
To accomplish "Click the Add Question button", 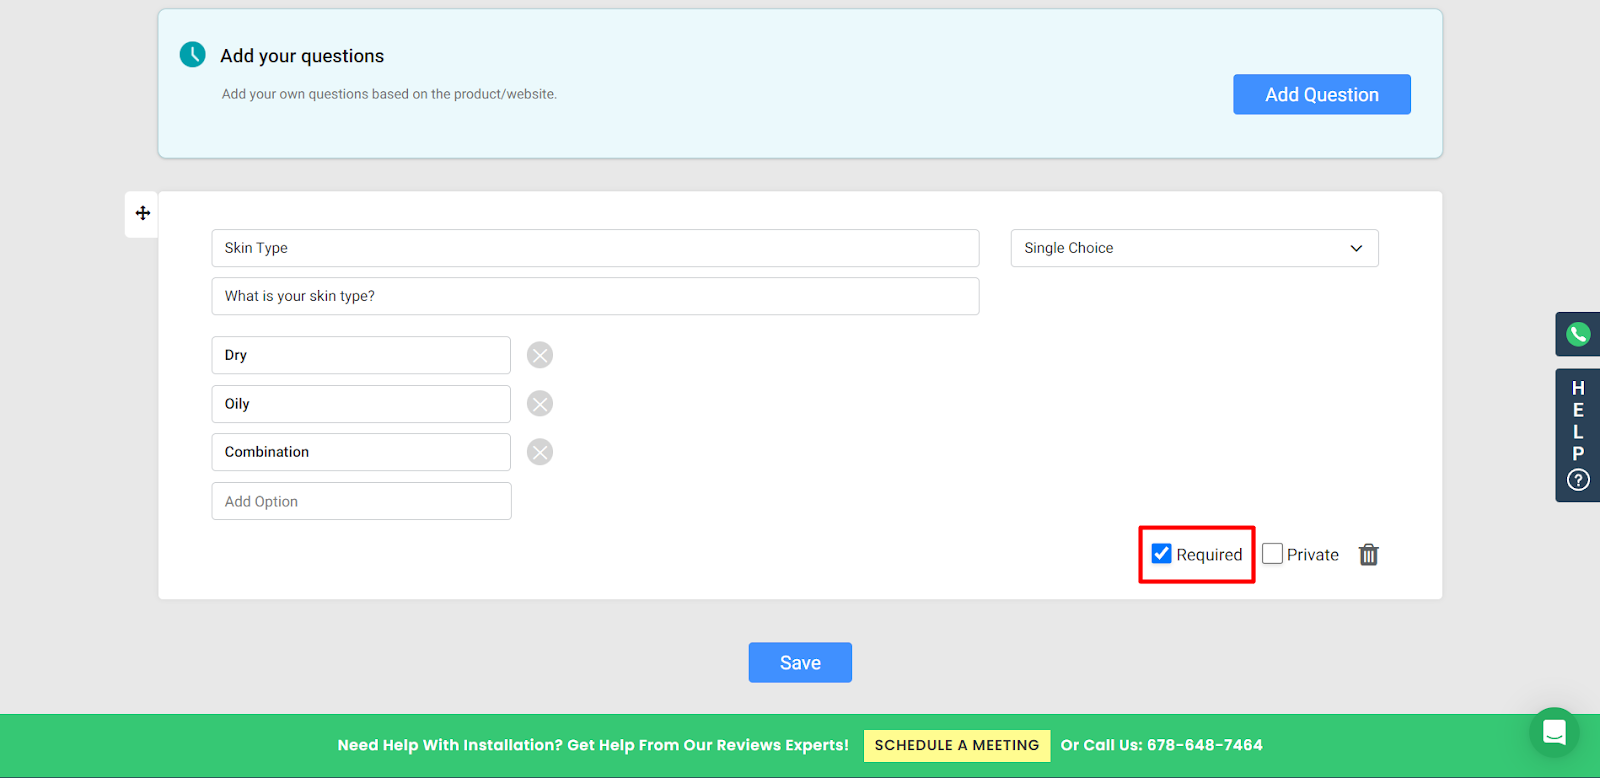I will pyautogui.click(x=1322, y=94).
